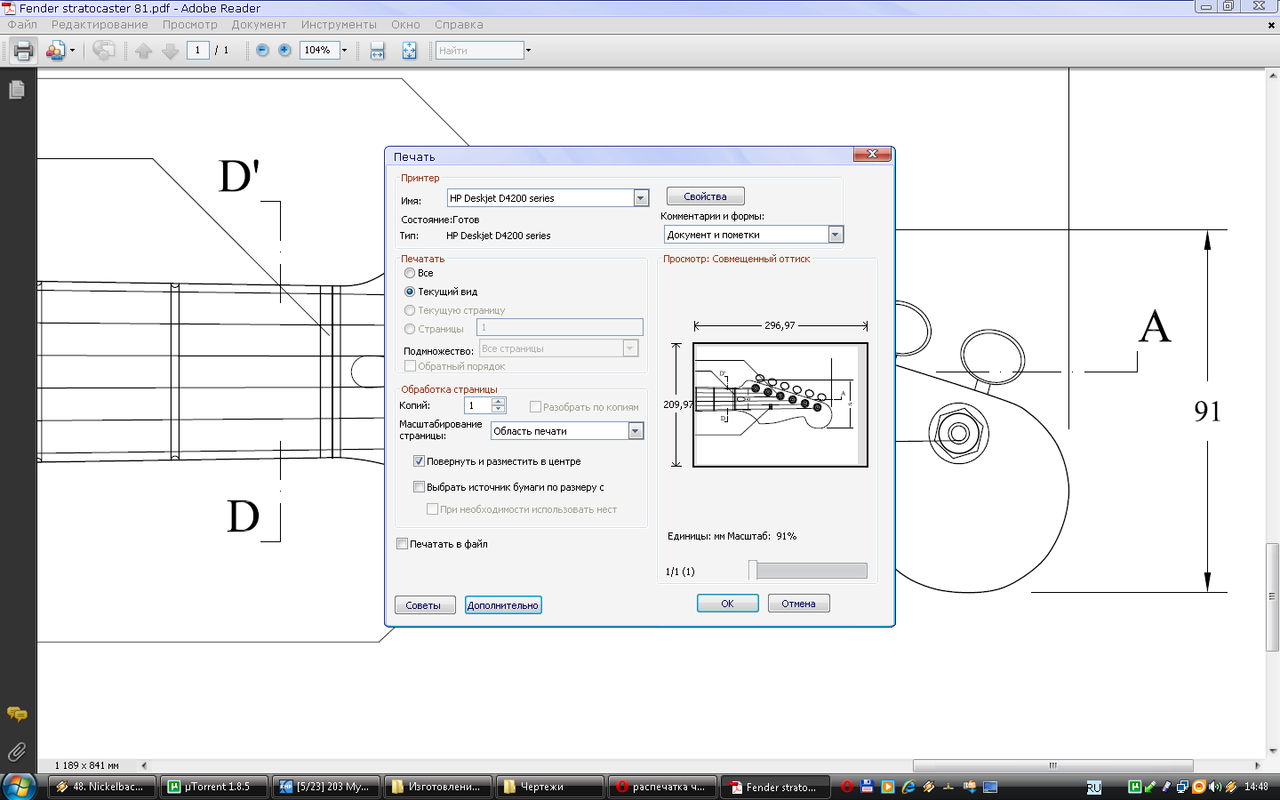Open 'Комментарии и формы' dropdown
This screenshot has height=800, width=1280.
coord(836,235)
